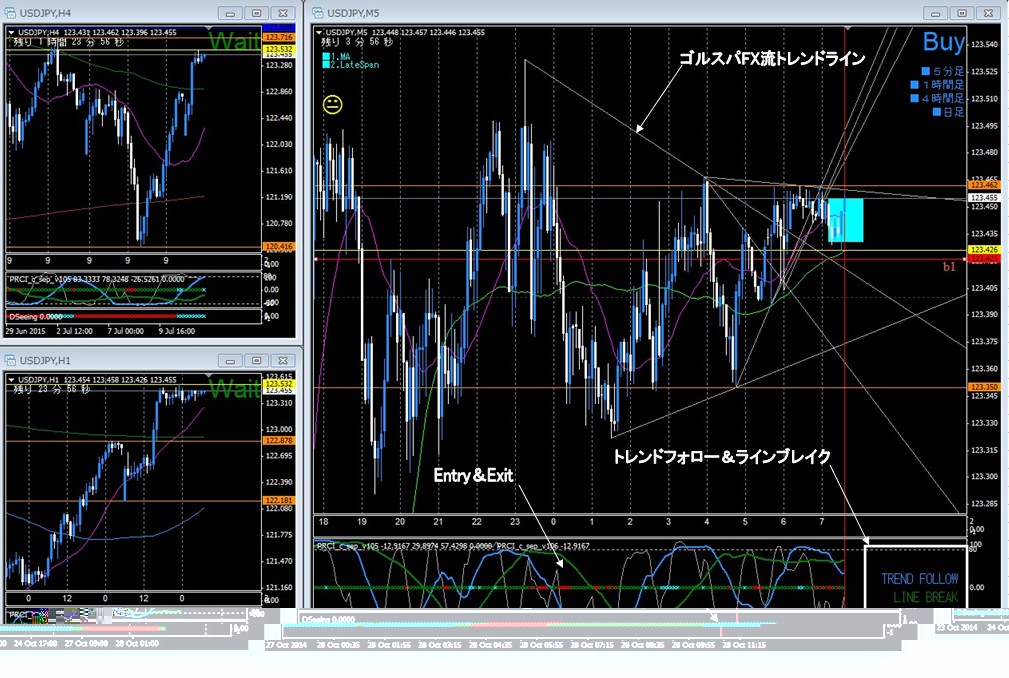Click the '残り 23 分 56 秒' countdown on H1
Image resolution: width=1009 pixels, height=678 pixels.
coord(54,389)
